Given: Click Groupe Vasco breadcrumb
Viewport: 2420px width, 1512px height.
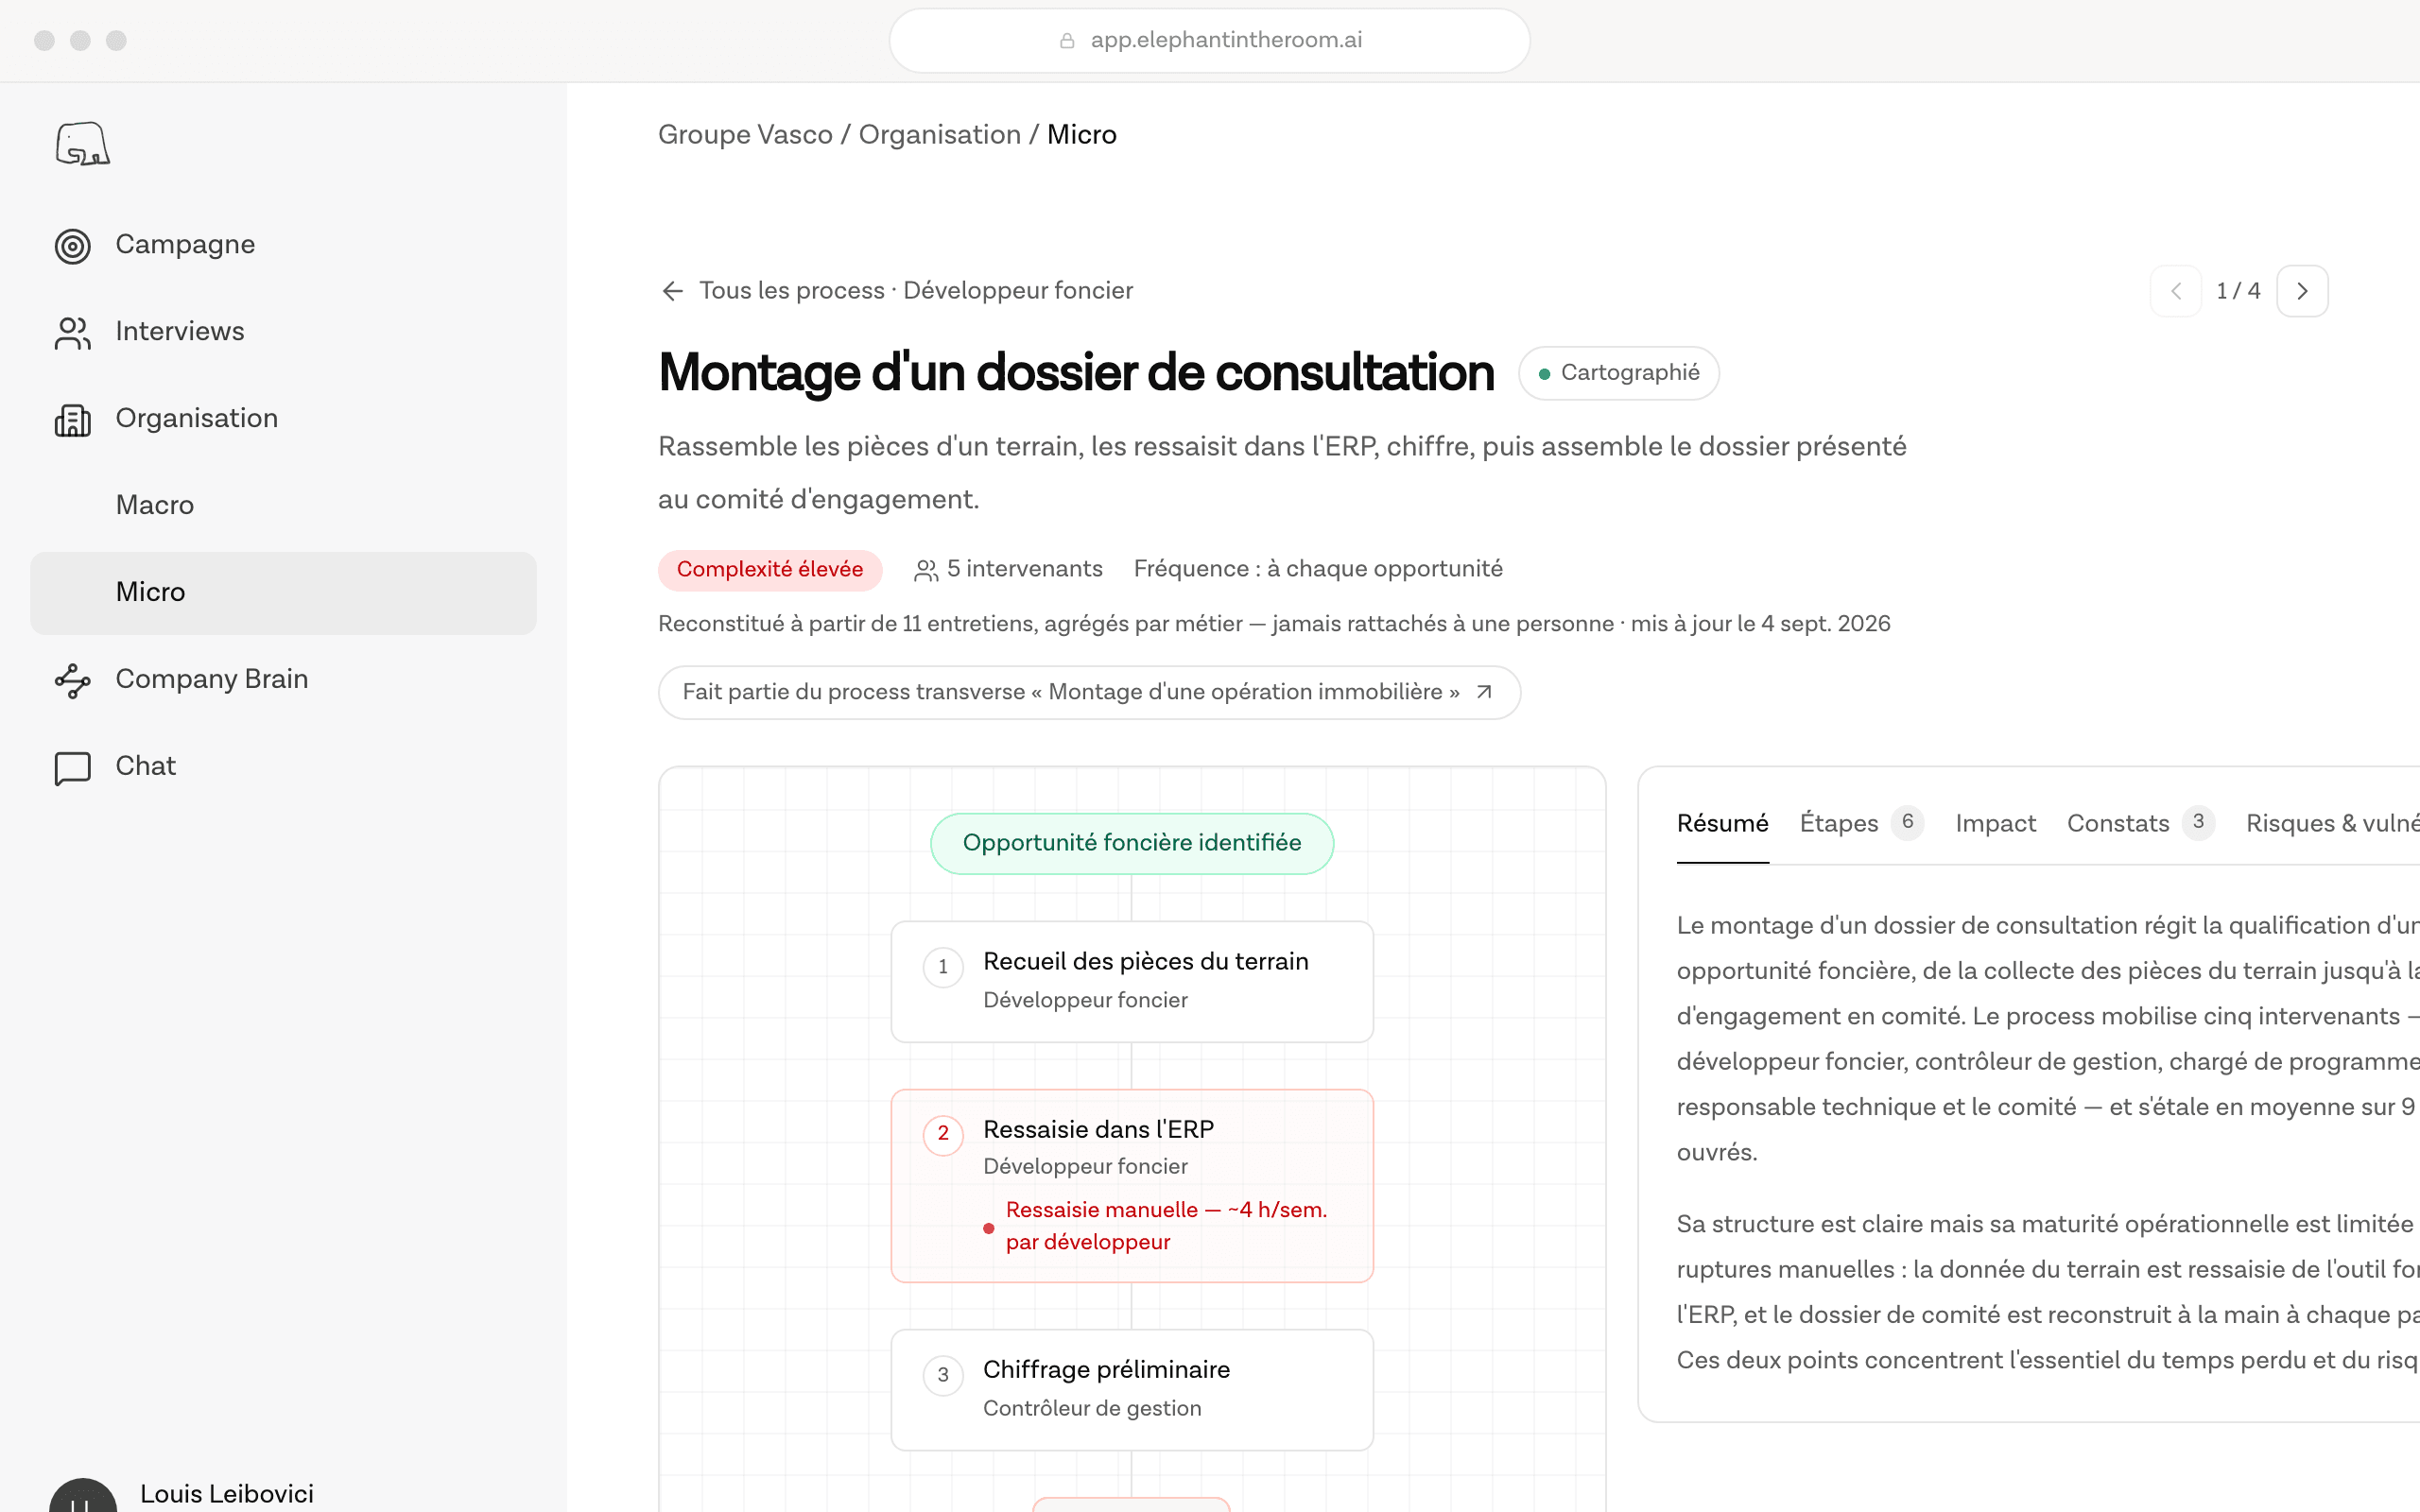Looking at the screenshot, I should (745, 135).
